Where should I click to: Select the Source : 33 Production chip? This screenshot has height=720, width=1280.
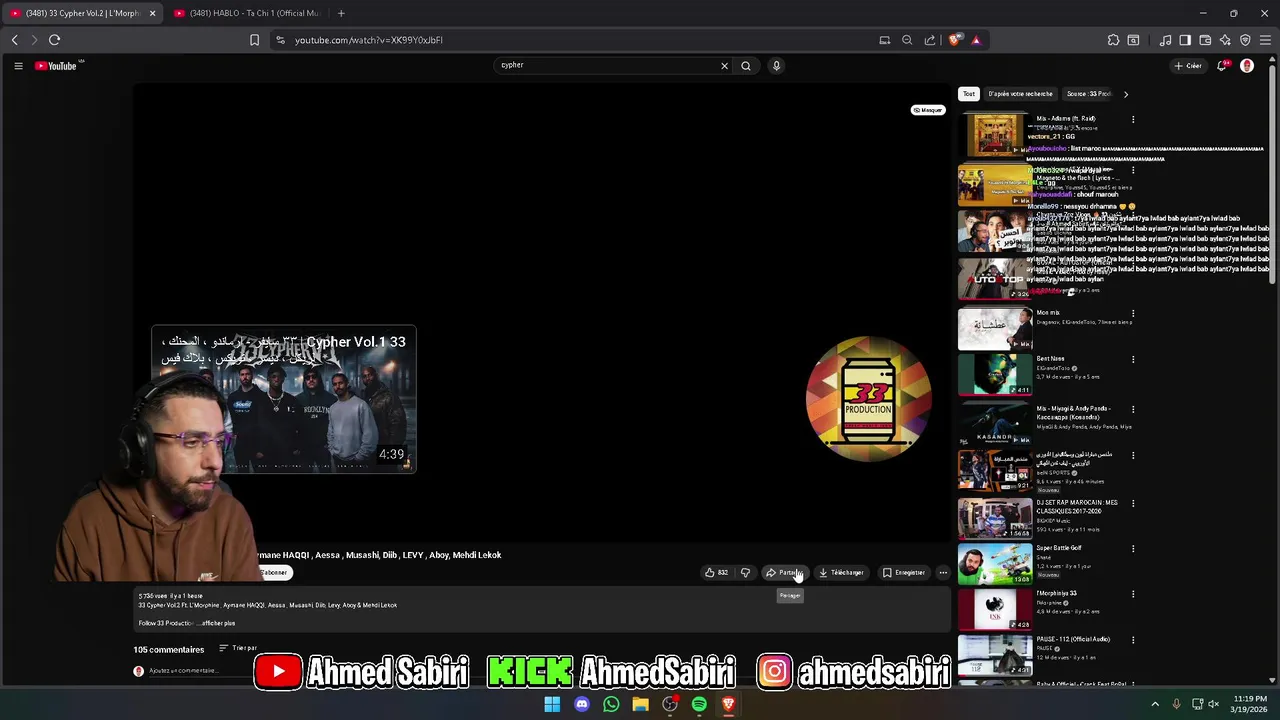tap(1088, 94)
